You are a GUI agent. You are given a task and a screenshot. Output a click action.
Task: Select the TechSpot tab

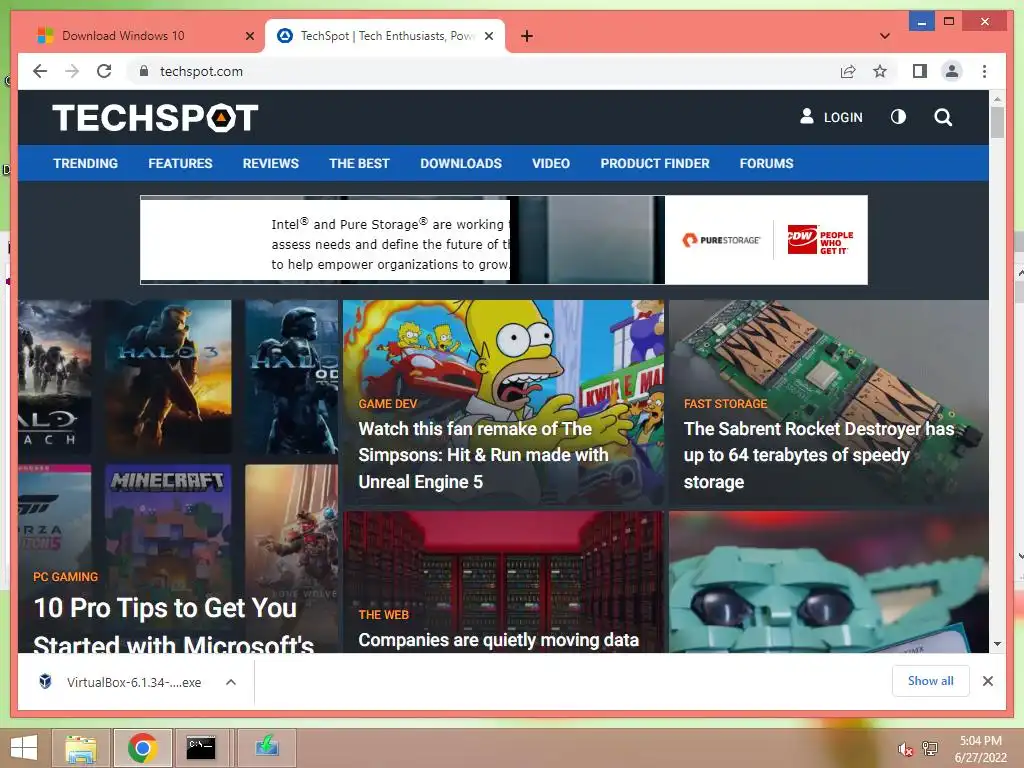tap(385, 36)
